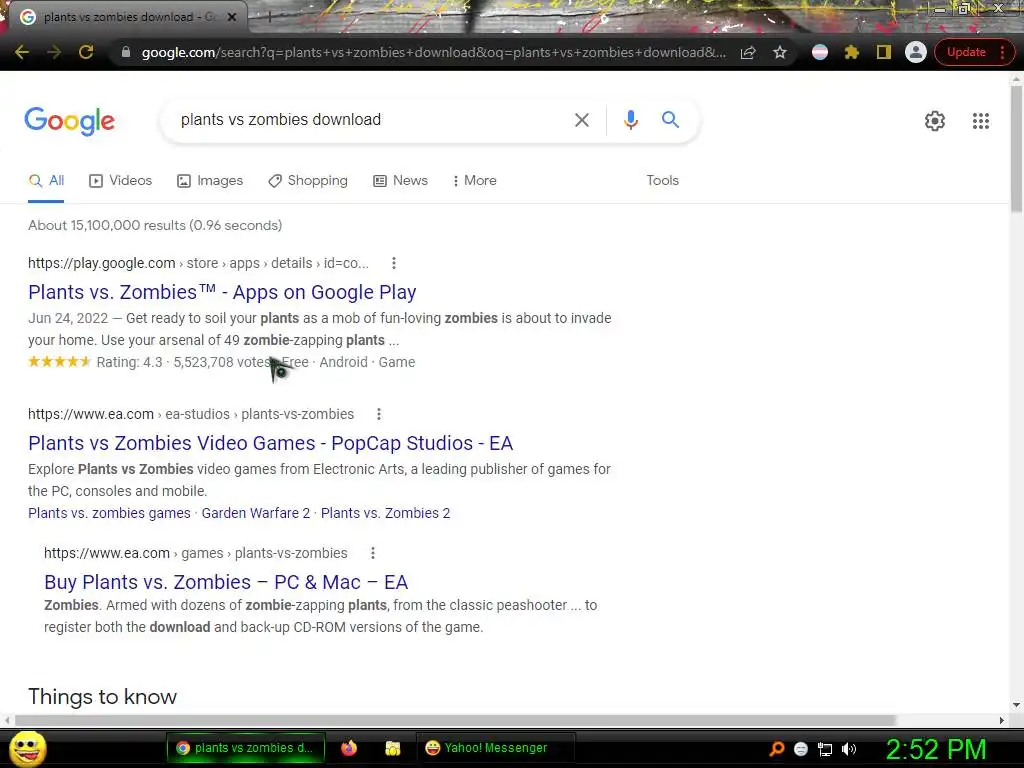Viewport: 1024px width, 768px height.
Task: Click the vertical page scrollbar
Action: [1016, 149]
